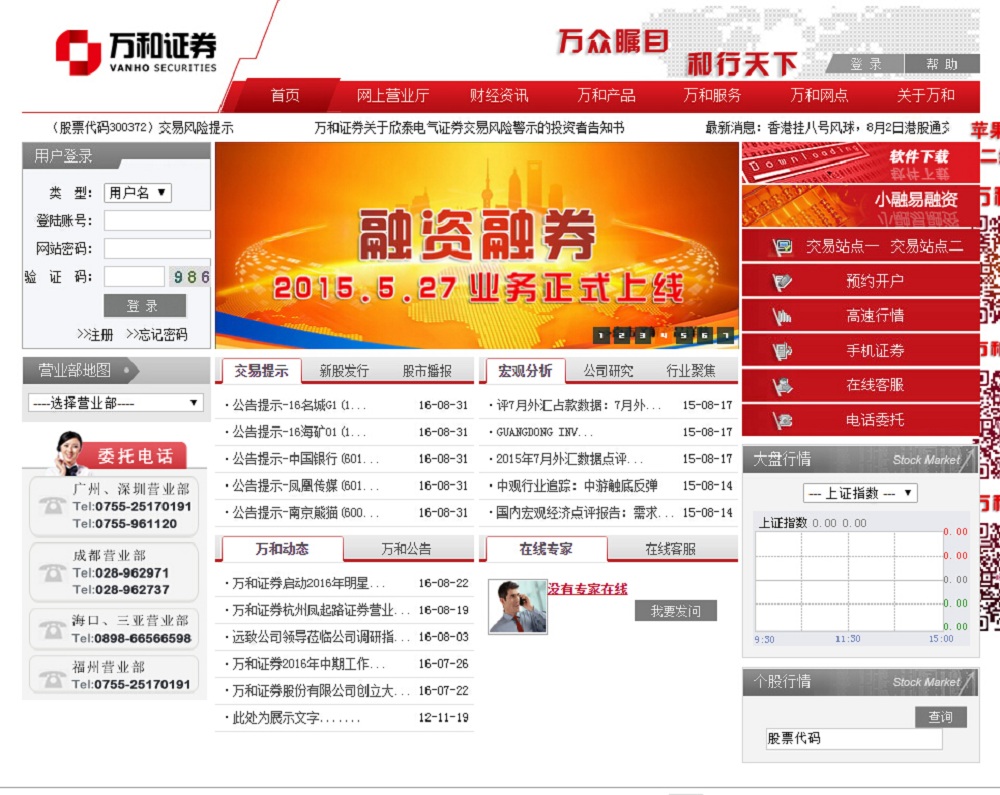The width and height of the screenshot is (1000, 795).
Task: Click the 委托电话 operator image
Action: pyautogui.click(x=69, y=453)
